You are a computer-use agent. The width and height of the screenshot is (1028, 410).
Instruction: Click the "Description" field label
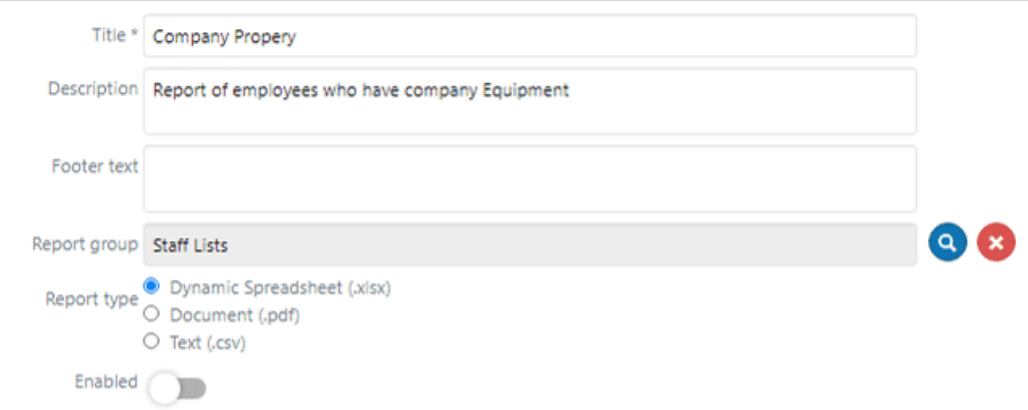pyautogui.click(x=93, y=89)
